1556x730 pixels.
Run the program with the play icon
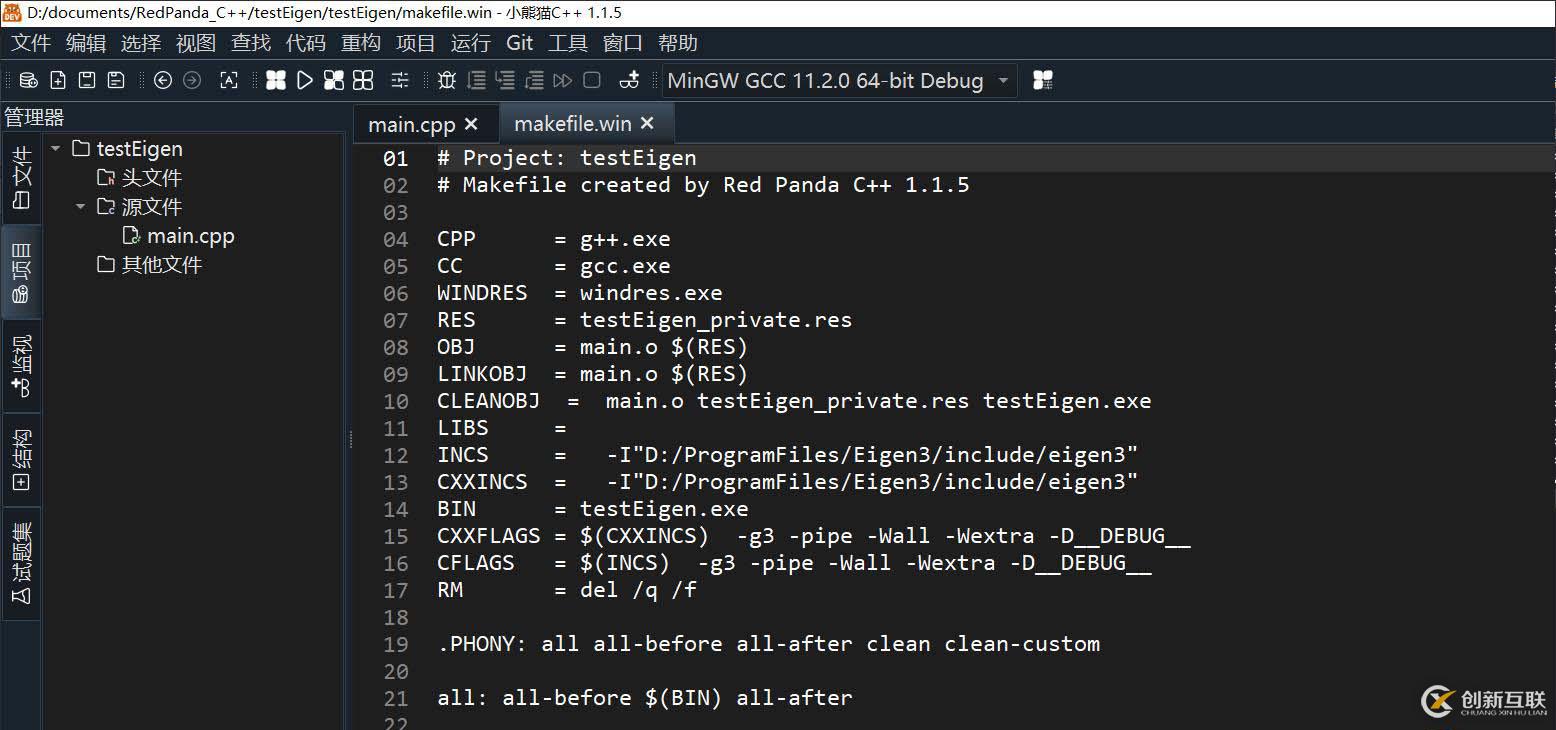305,80
